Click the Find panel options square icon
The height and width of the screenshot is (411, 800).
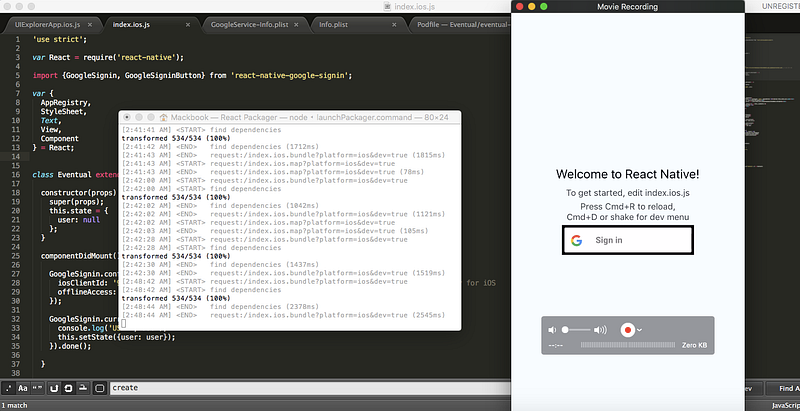[100, 388]
